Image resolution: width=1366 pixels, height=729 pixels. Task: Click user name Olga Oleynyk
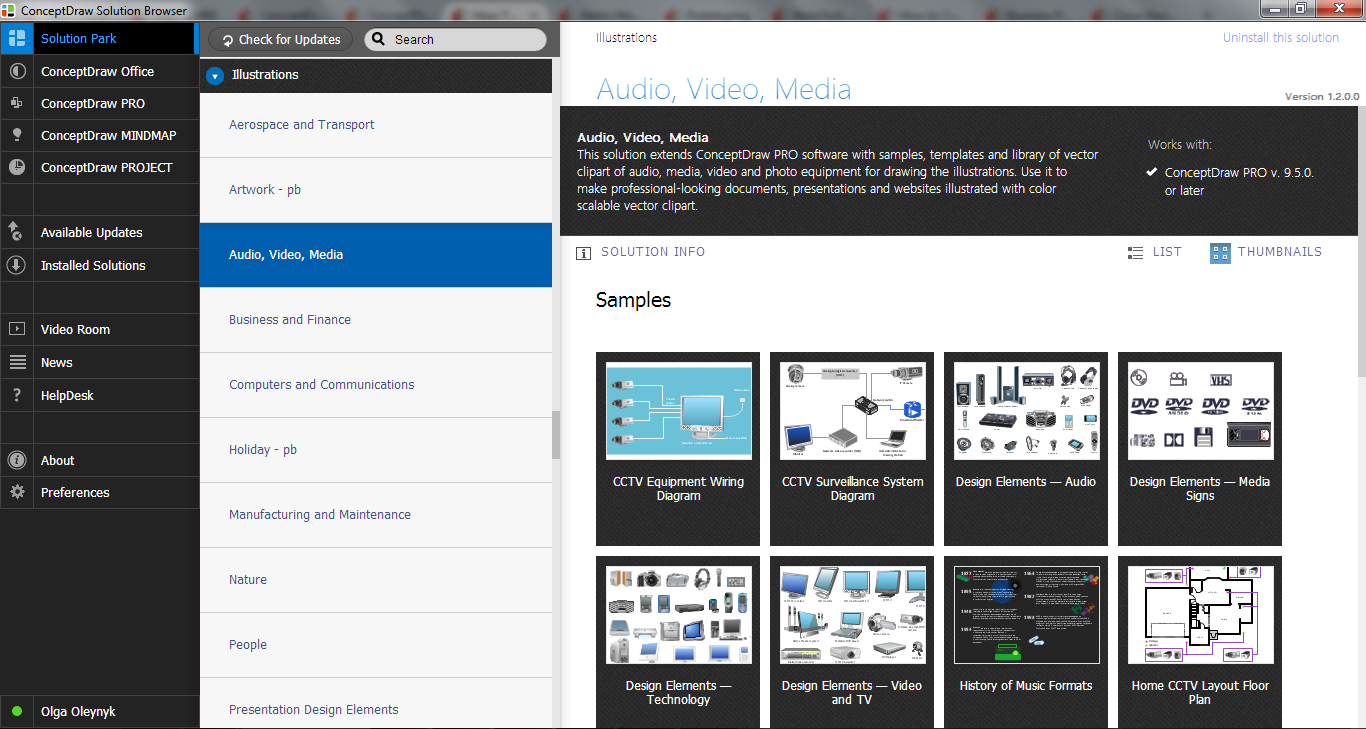(78, 712)
